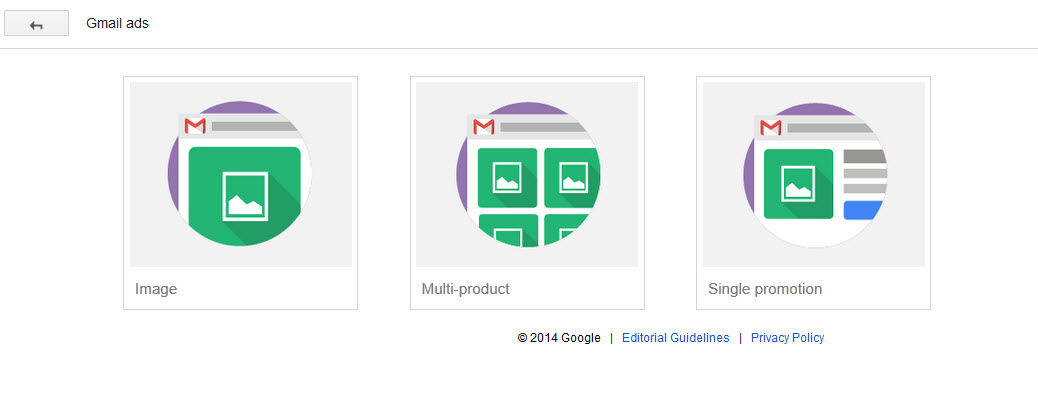The image size is (1038, 410).
Task: Click the "Single promotion" label text
Action: click(765, 289)
